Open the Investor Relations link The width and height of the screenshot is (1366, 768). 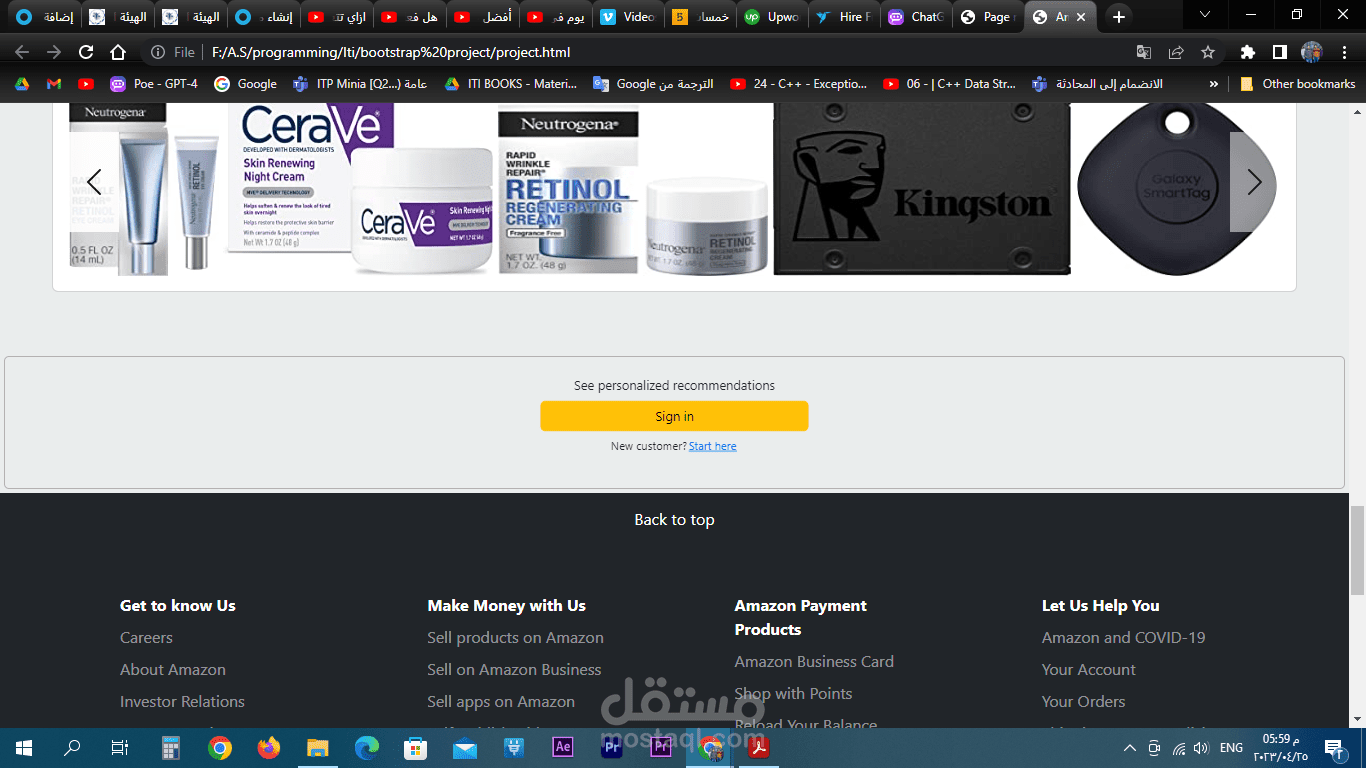[x=182, y=702]
